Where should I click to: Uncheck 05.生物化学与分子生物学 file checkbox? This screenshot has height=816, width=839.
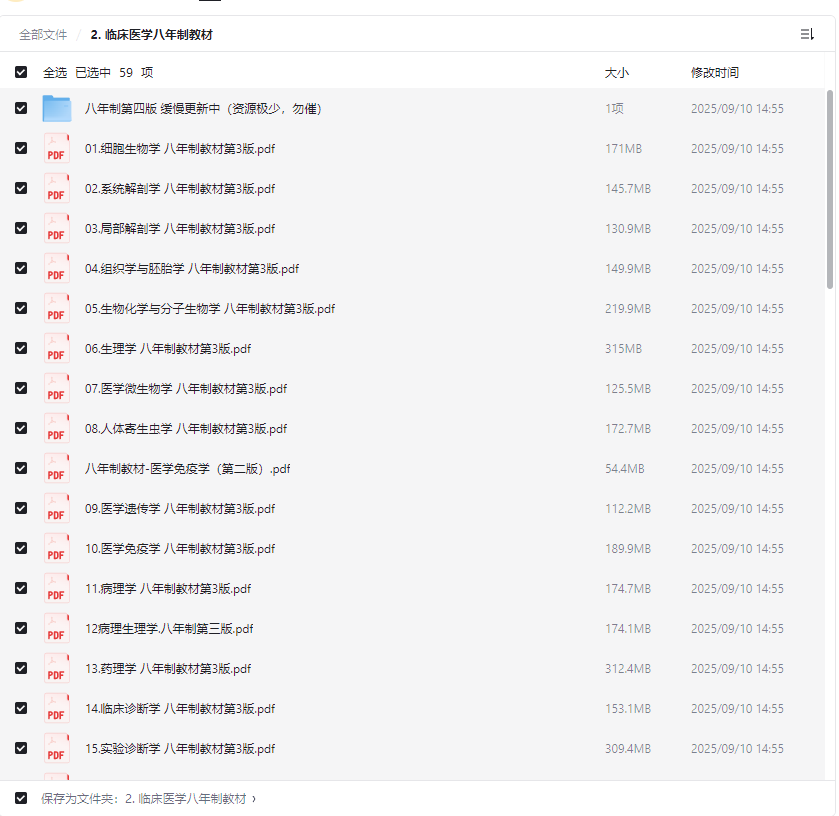tap(21, 308)
